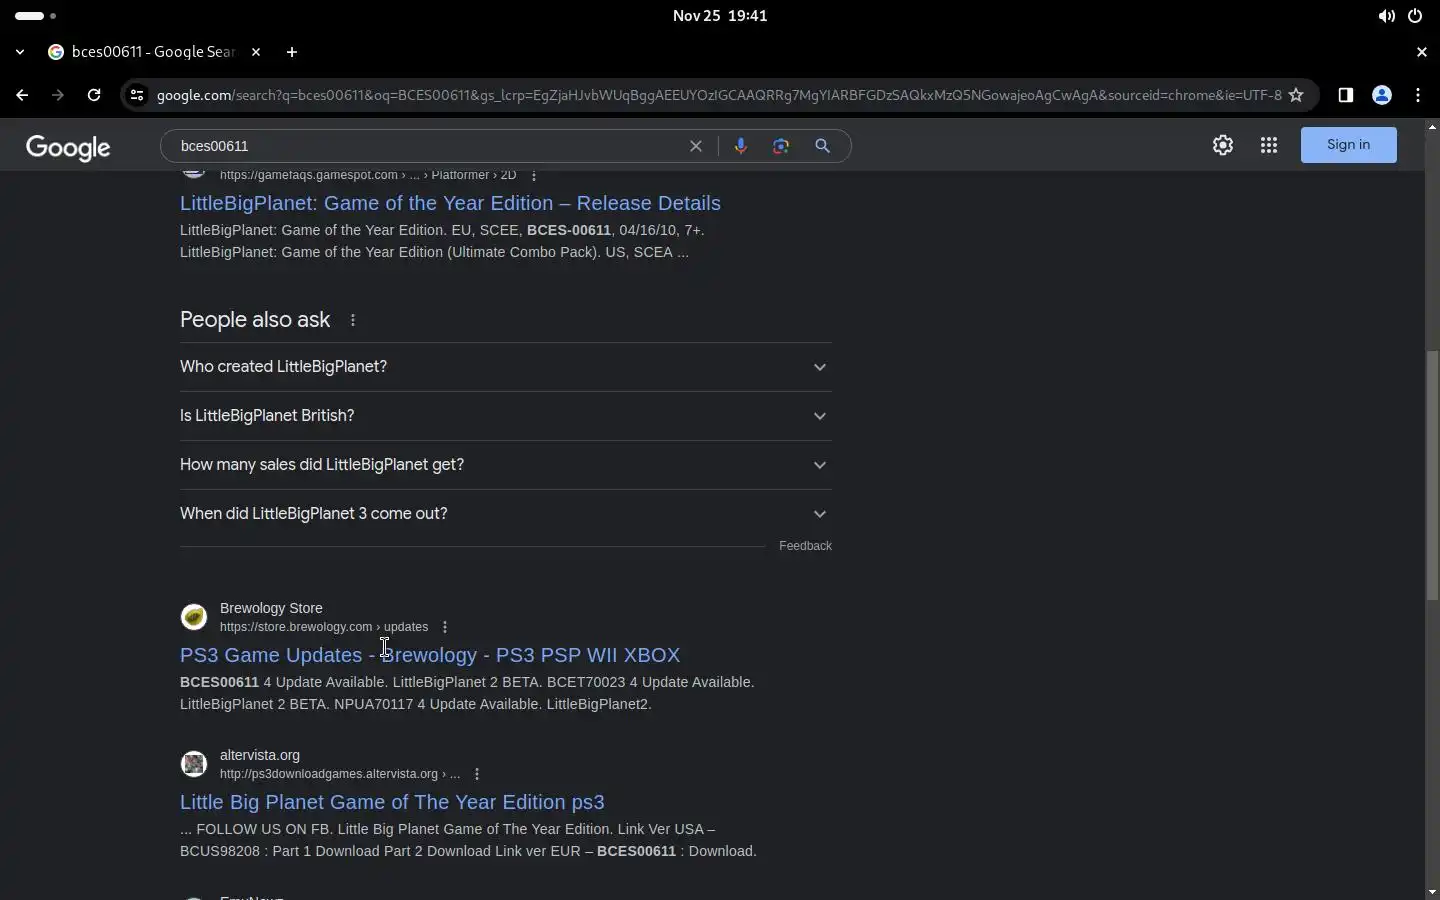Click the Google logo
1440x900 pixels.
click(68, 148)
